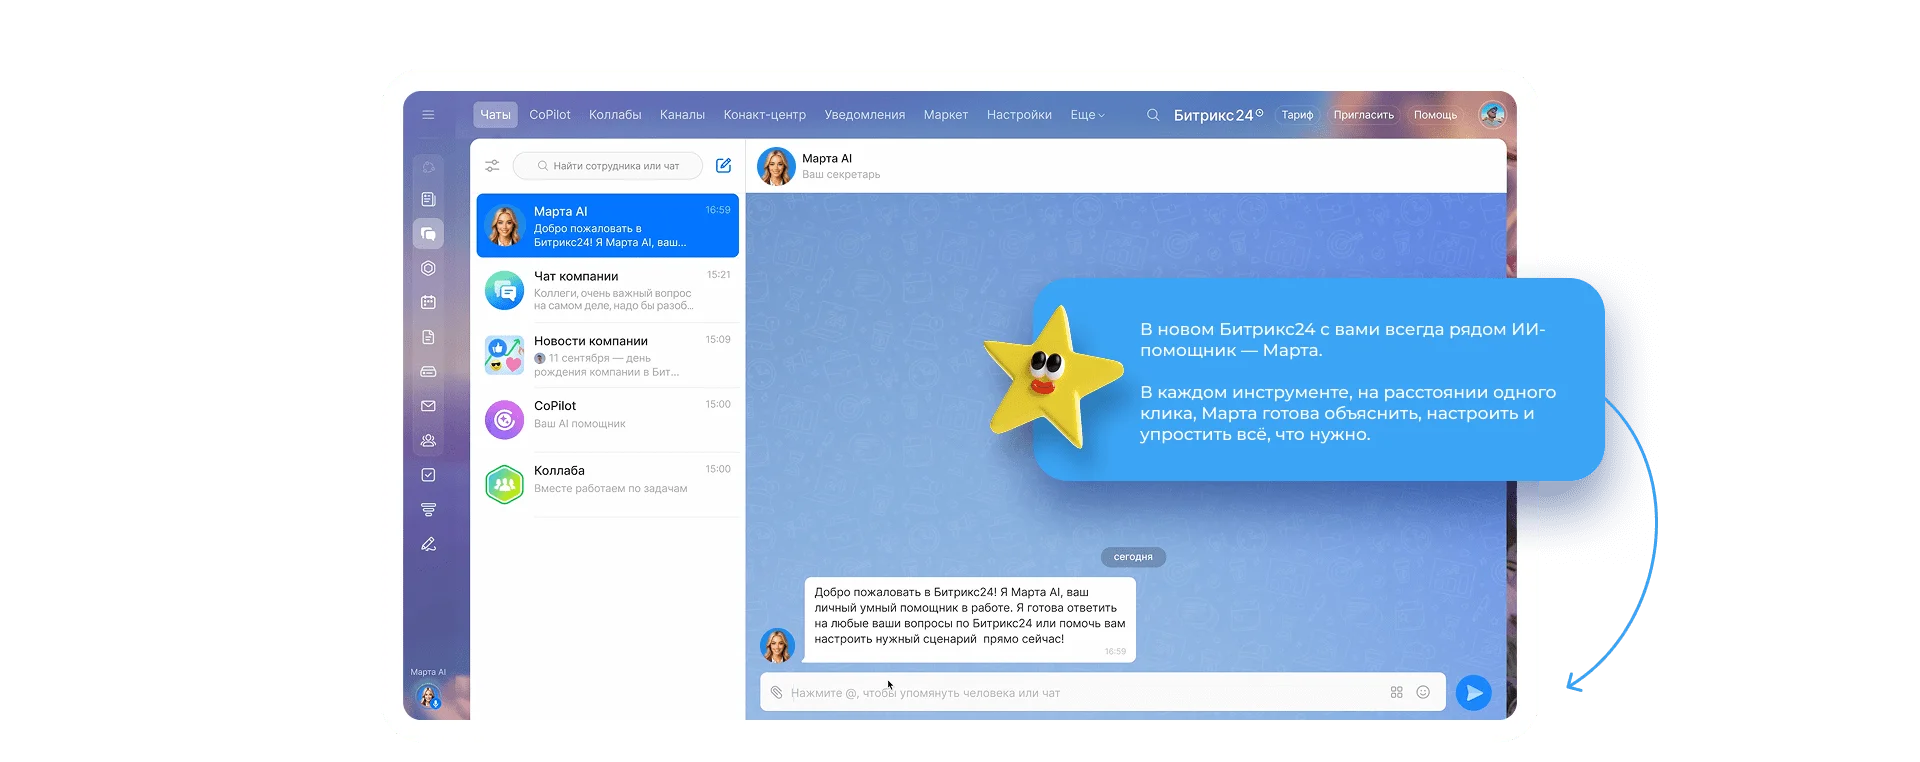The height and width of the screenshot is (762, 1920).
Task: Click the welcome message from Марта AI
Action: pos(970,619)
